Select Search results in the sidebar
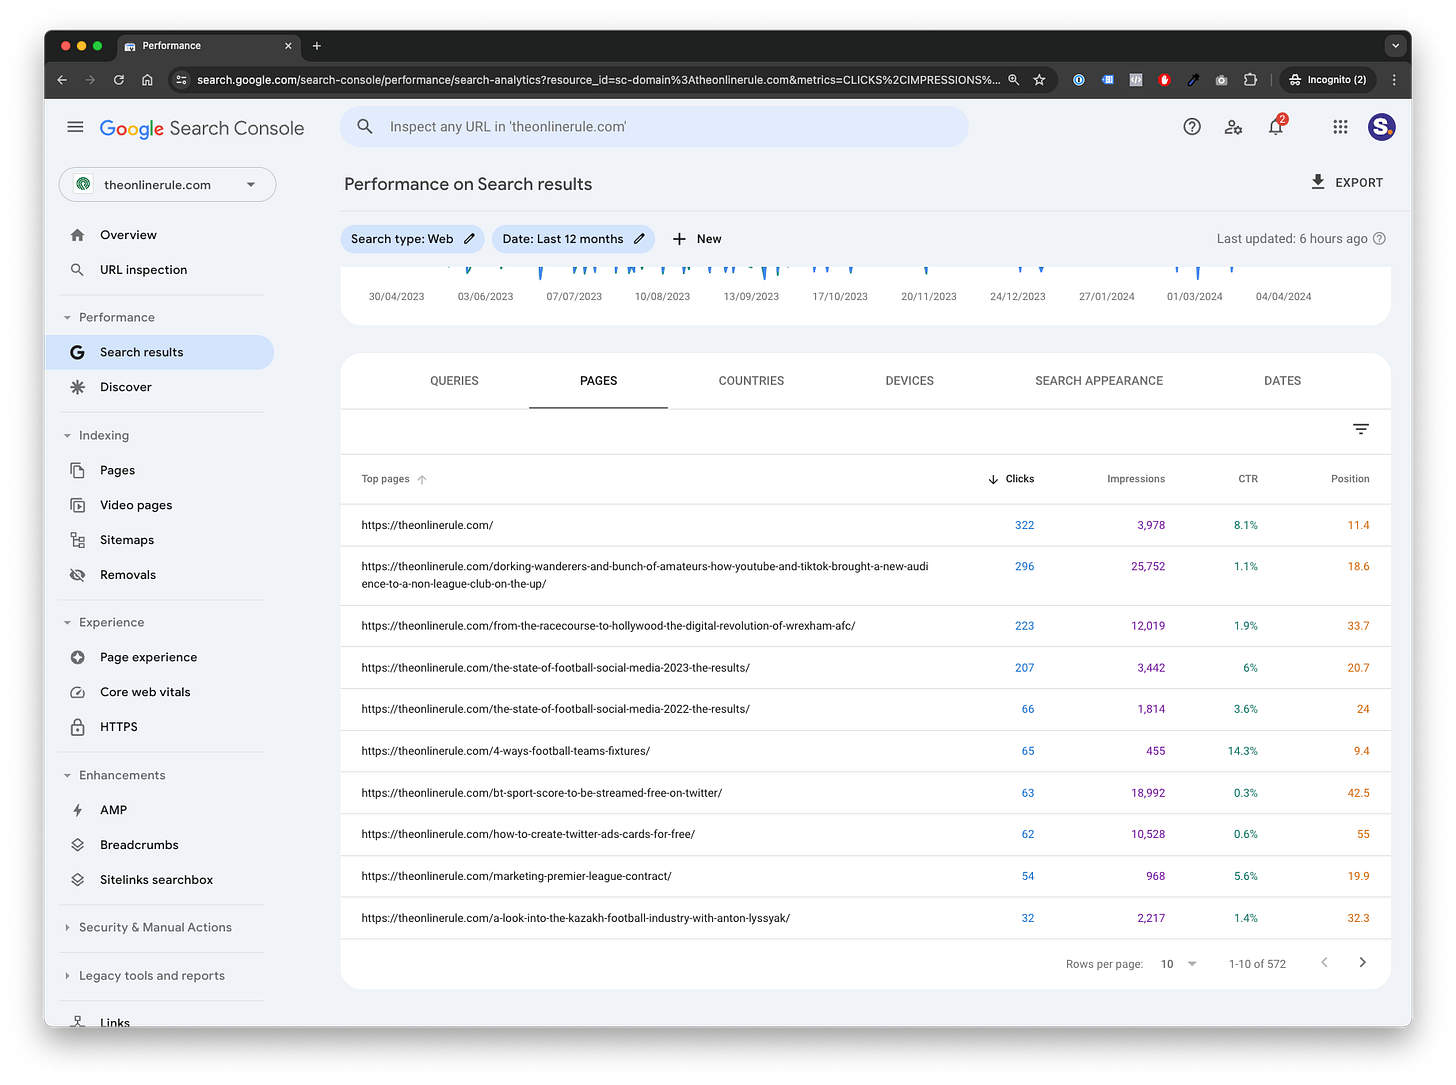 tap(160, 352)
